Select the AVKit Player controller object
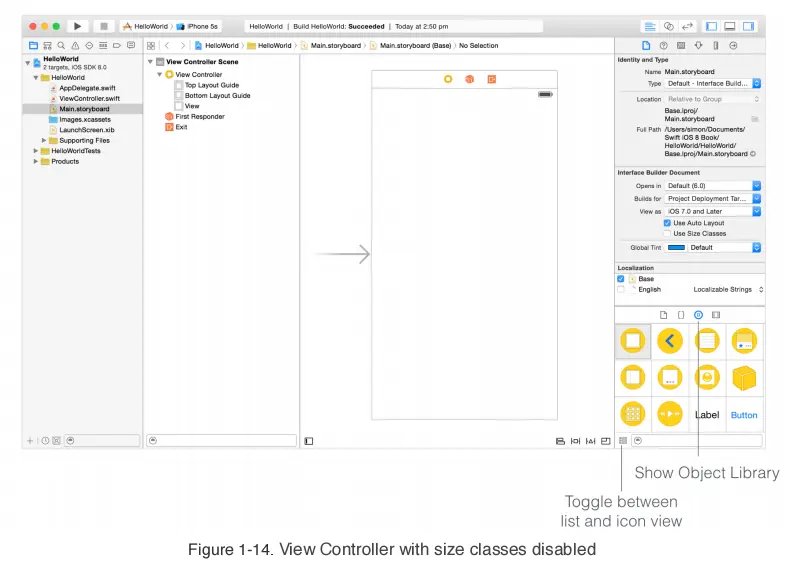 point(670,414)
